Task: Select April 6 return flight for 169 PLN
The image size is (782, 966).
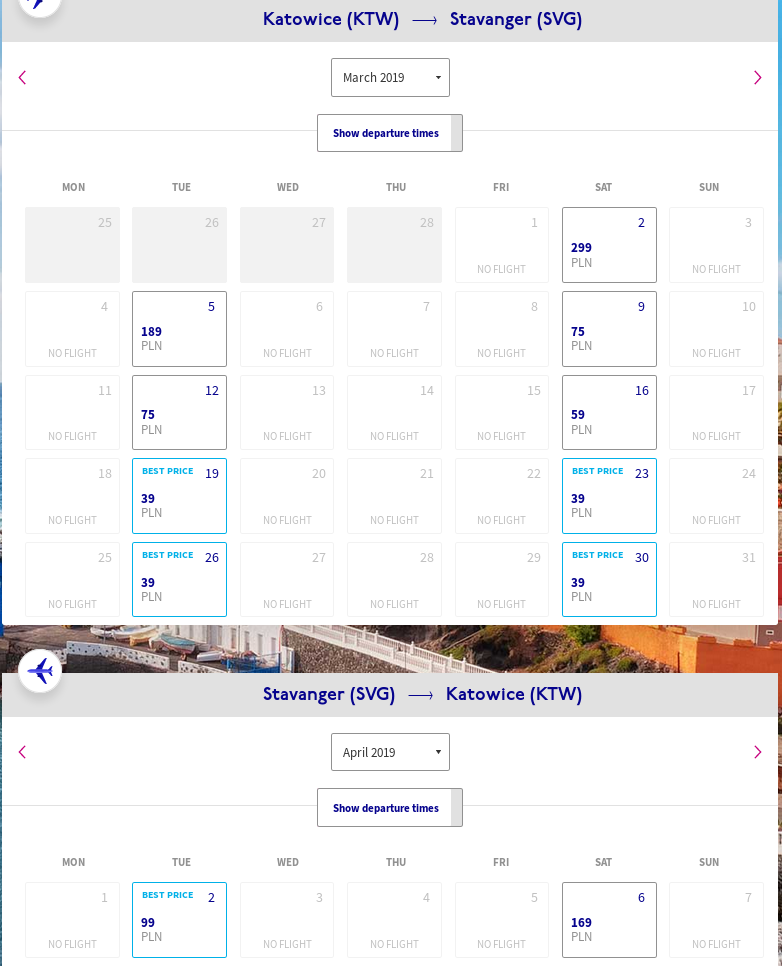Action: (609, 920)
